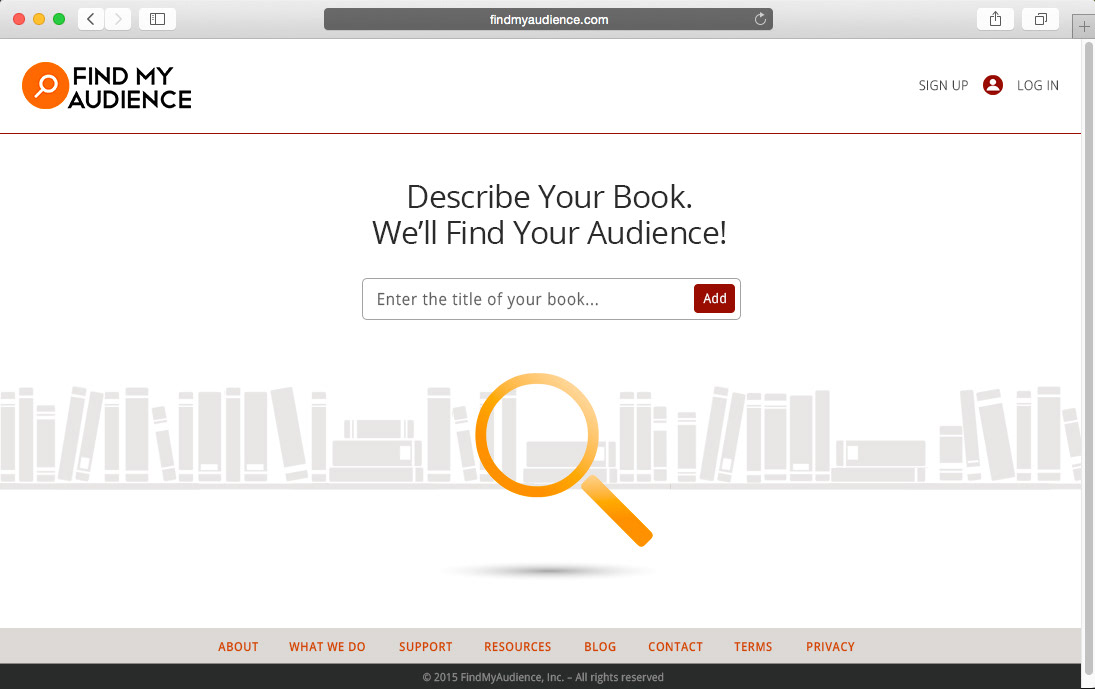Viewport: 1095px width, 689px height.
Task: Open the LOG IN link
Action: click(1037, 85)
